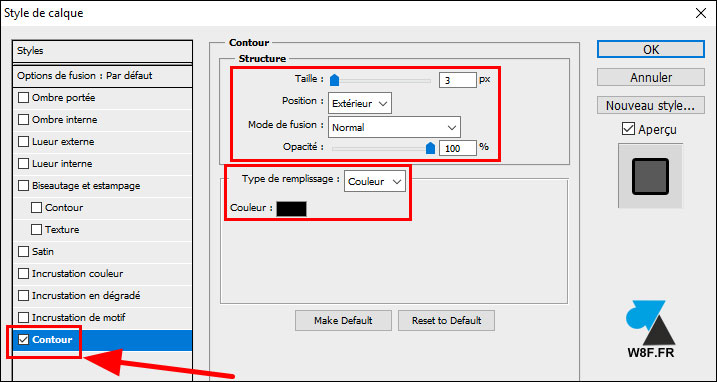Screen dimensions: 717x382
Task: Enable the Ombre portée checkbox
Action: (23, 98)
